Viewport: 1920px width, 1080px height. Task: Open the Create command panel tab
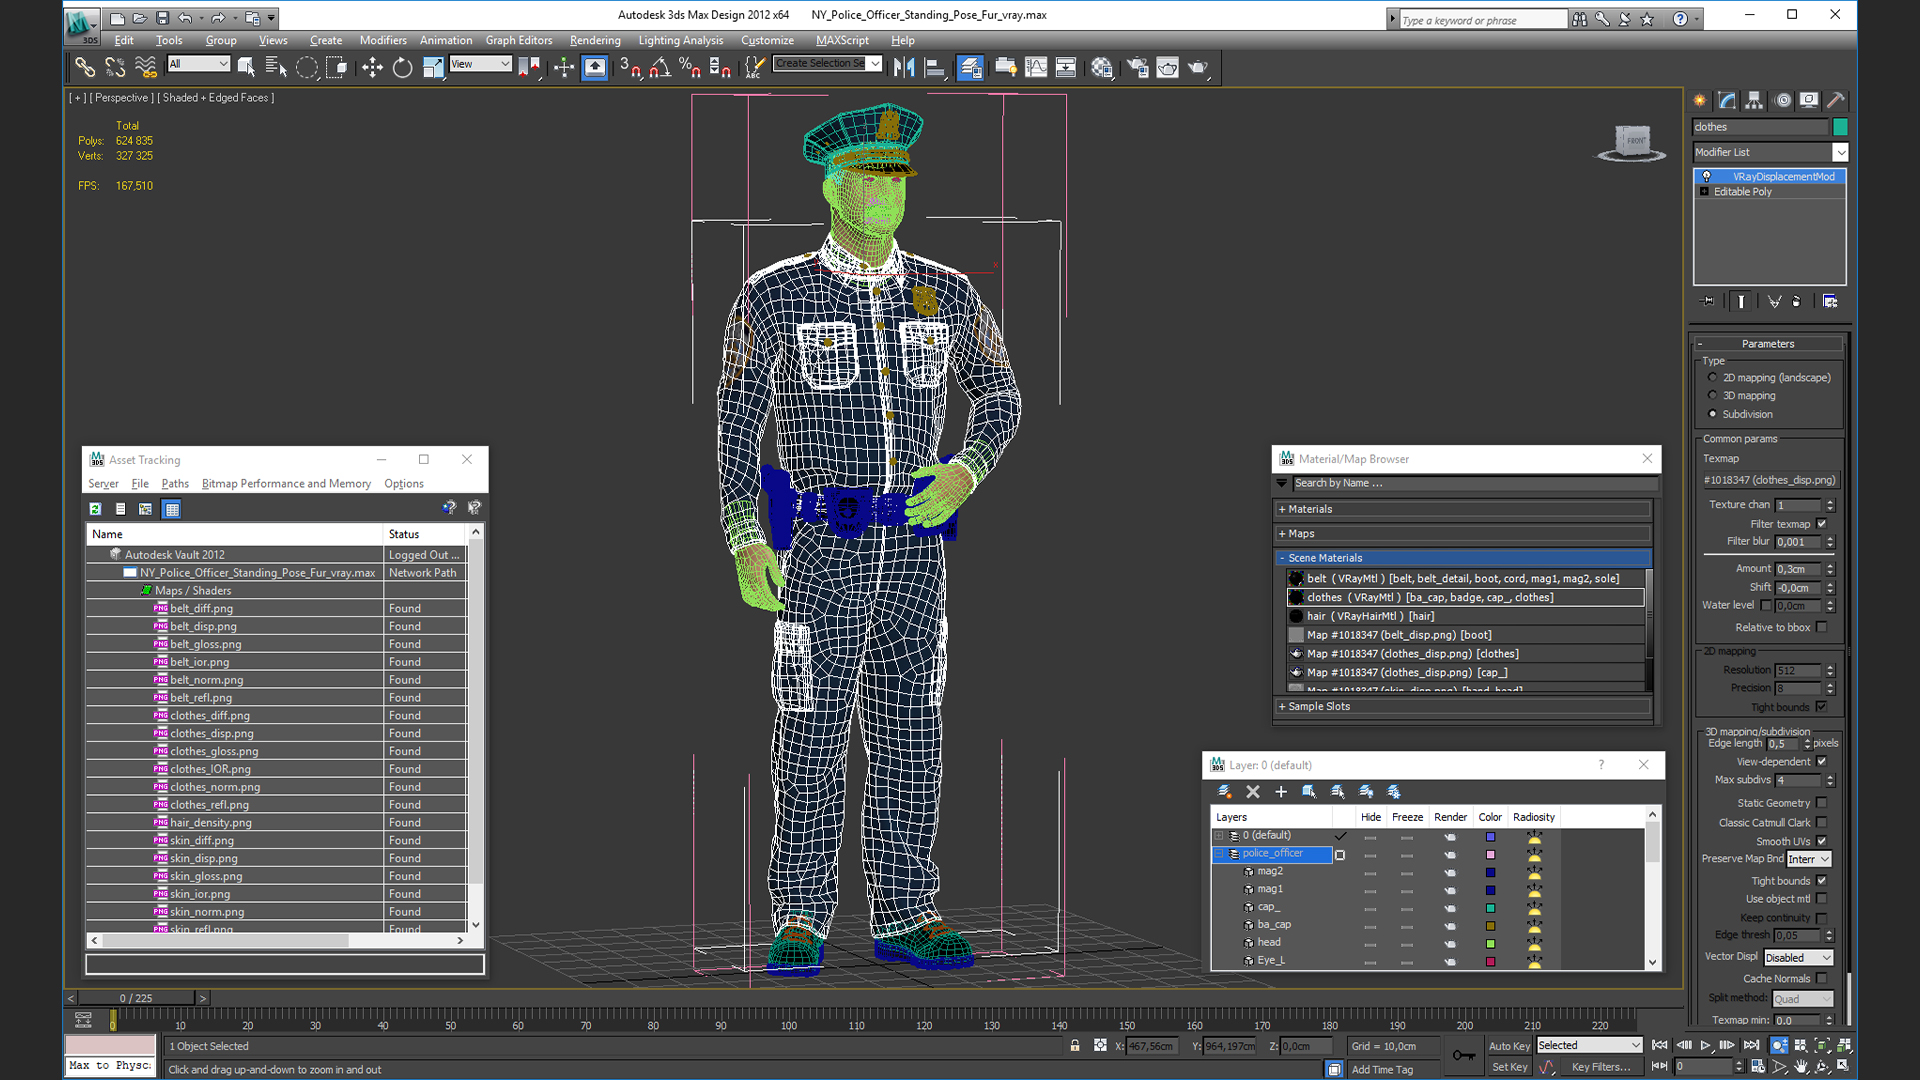coord(1699,100)
